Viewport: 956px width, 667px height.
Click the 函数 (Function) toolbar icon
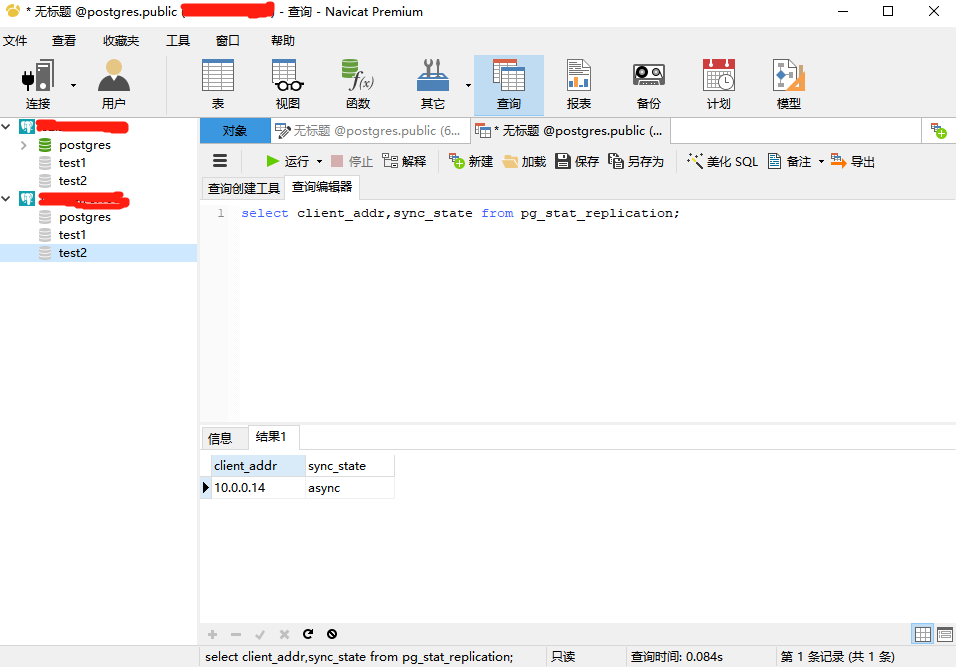[357, 84]
